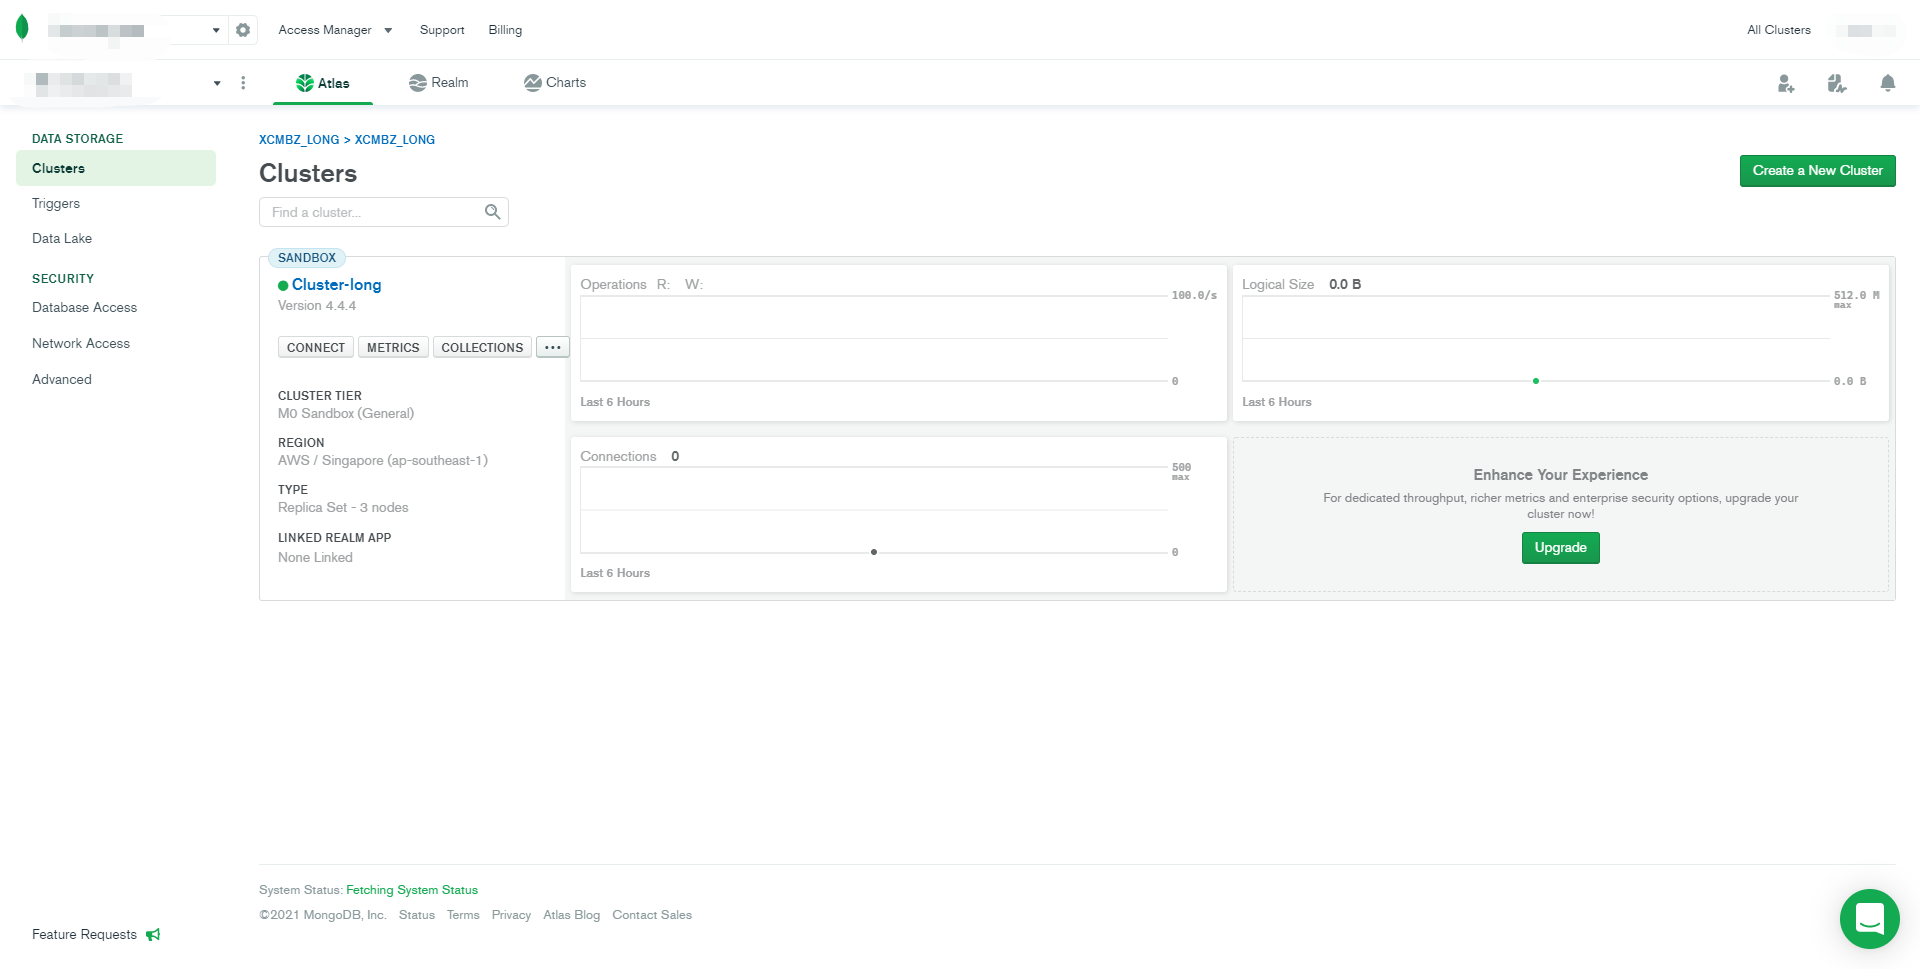
Task: Open organization settings via gear icon
Action: point(243,30)
